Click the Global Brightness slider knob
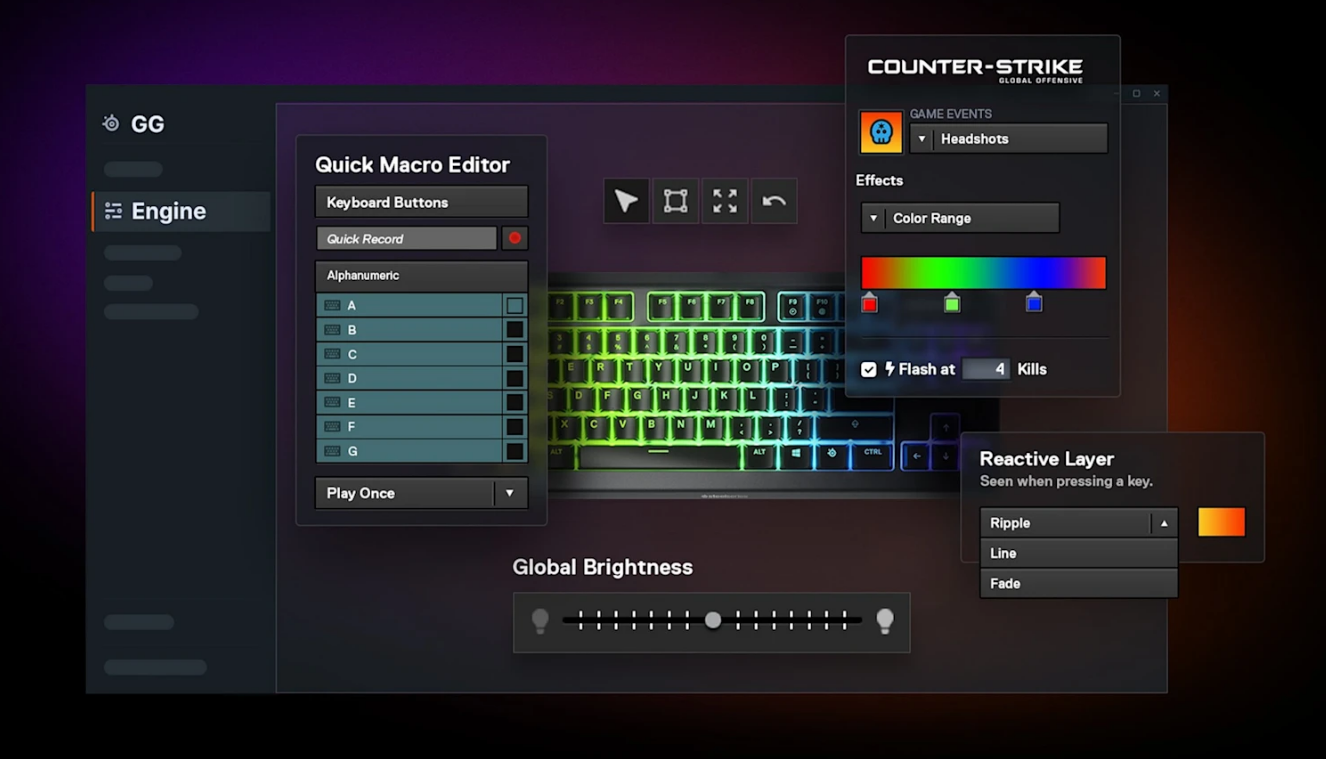The image size is (1326, 759). [x=713, y=620]
